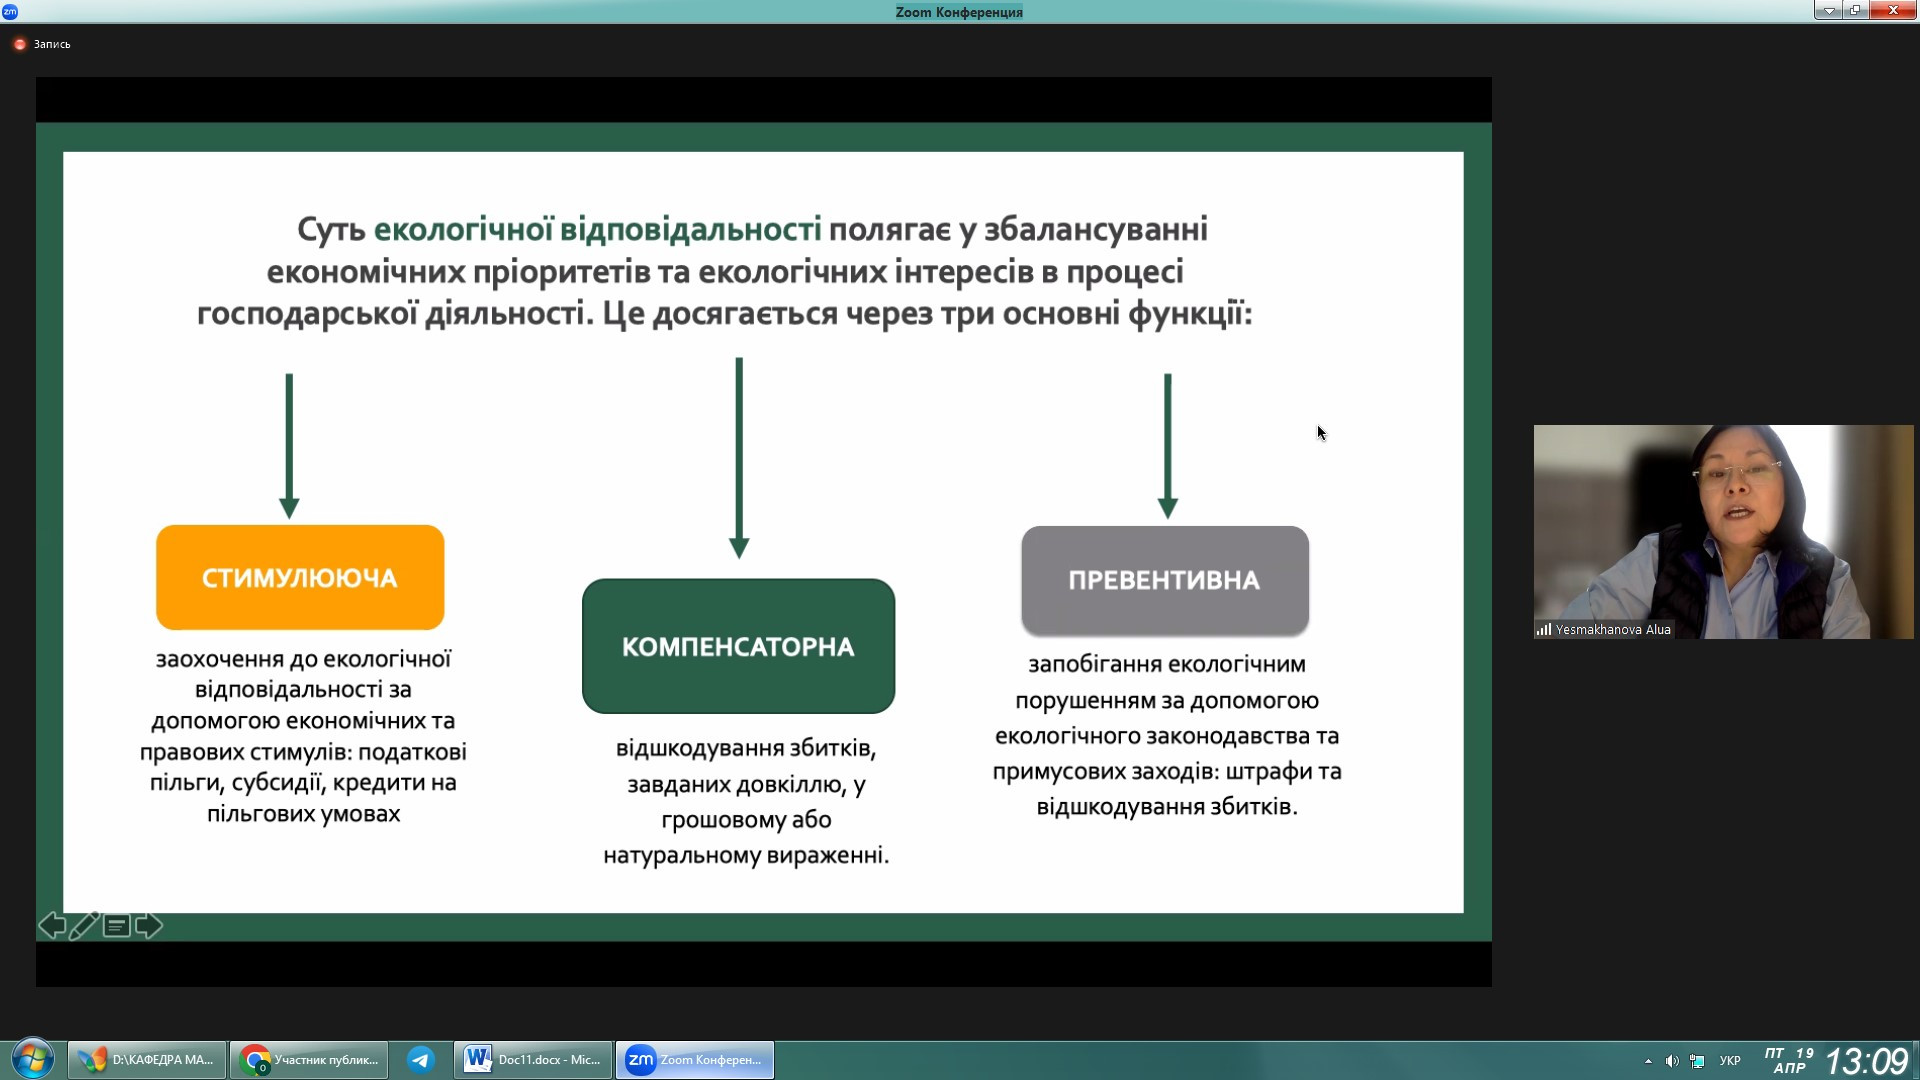Image resolution: width=1920 pixels, height=1080 pixels.
Task: Click the signal strength icon by Yesmakhanova Alua
Action: pos(1544,629)
